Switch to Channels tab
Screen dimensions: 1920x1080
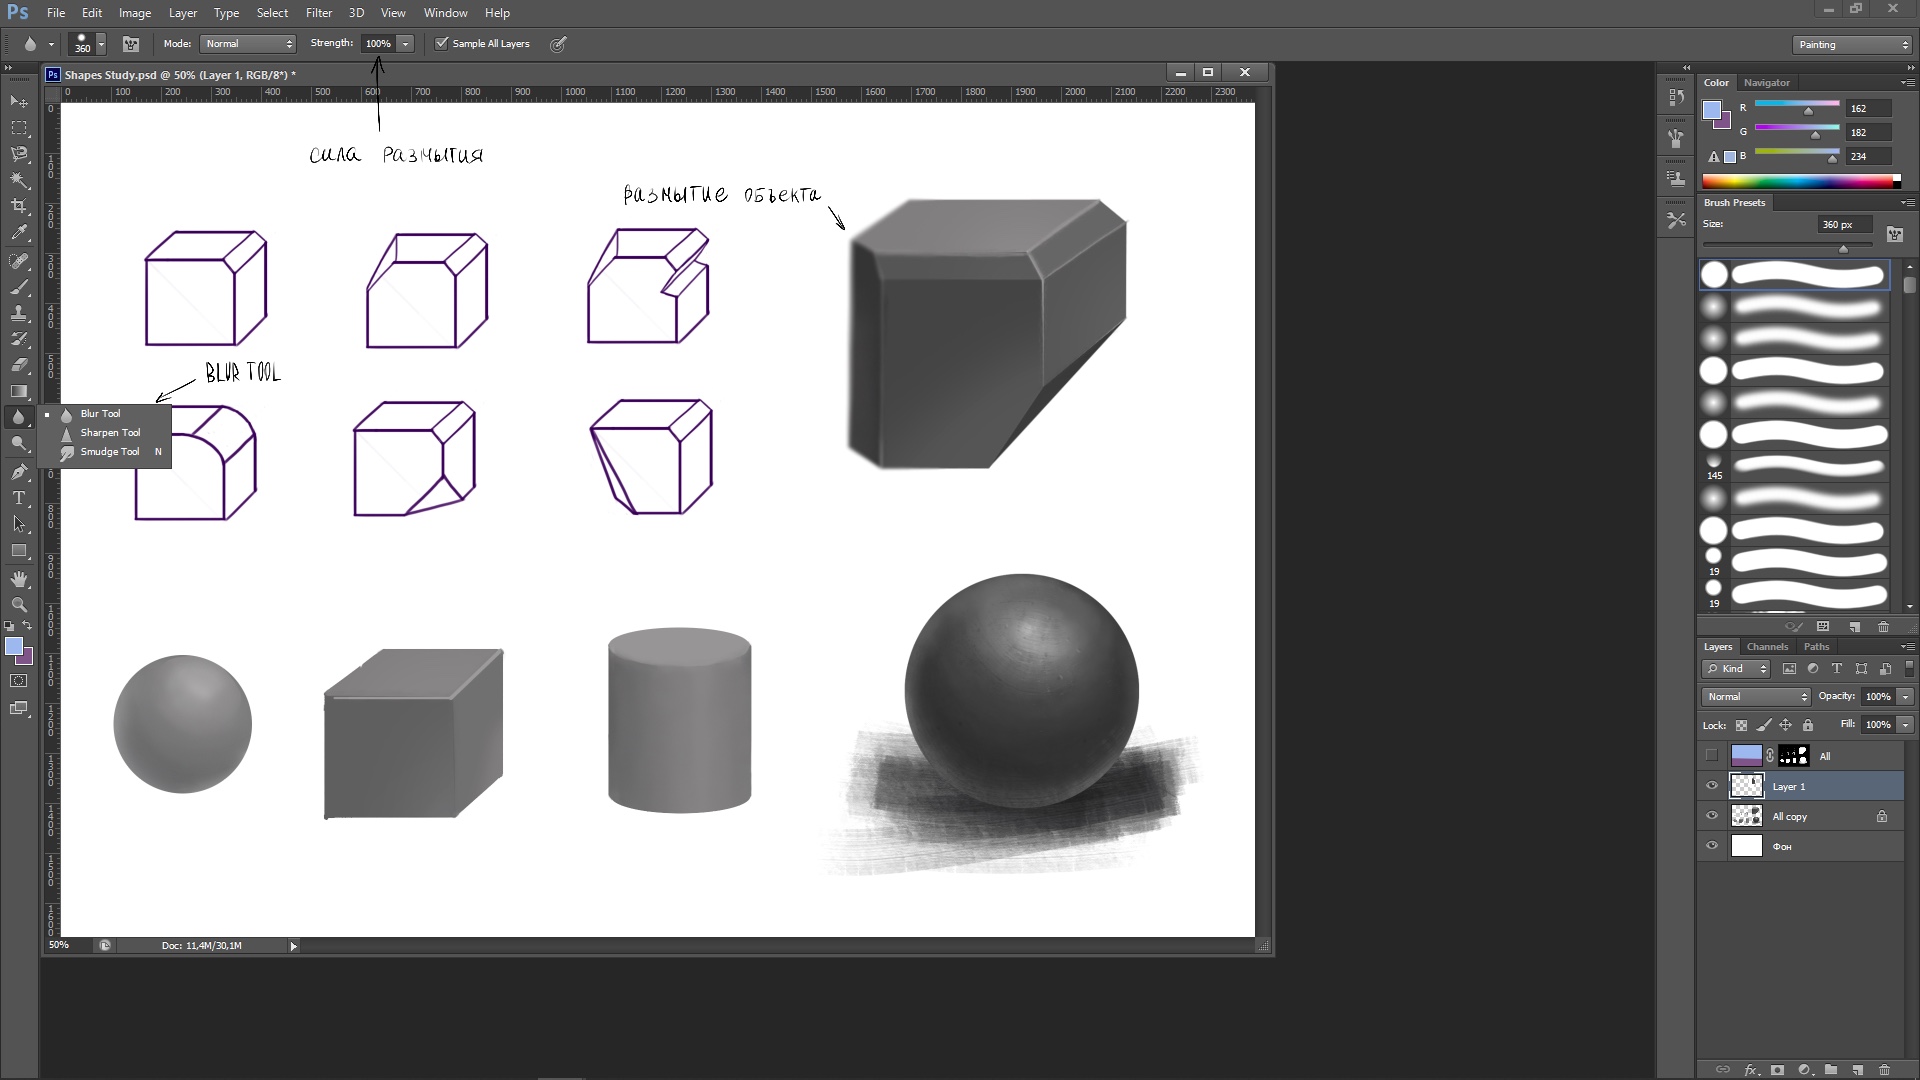[x=1767, y=645]
